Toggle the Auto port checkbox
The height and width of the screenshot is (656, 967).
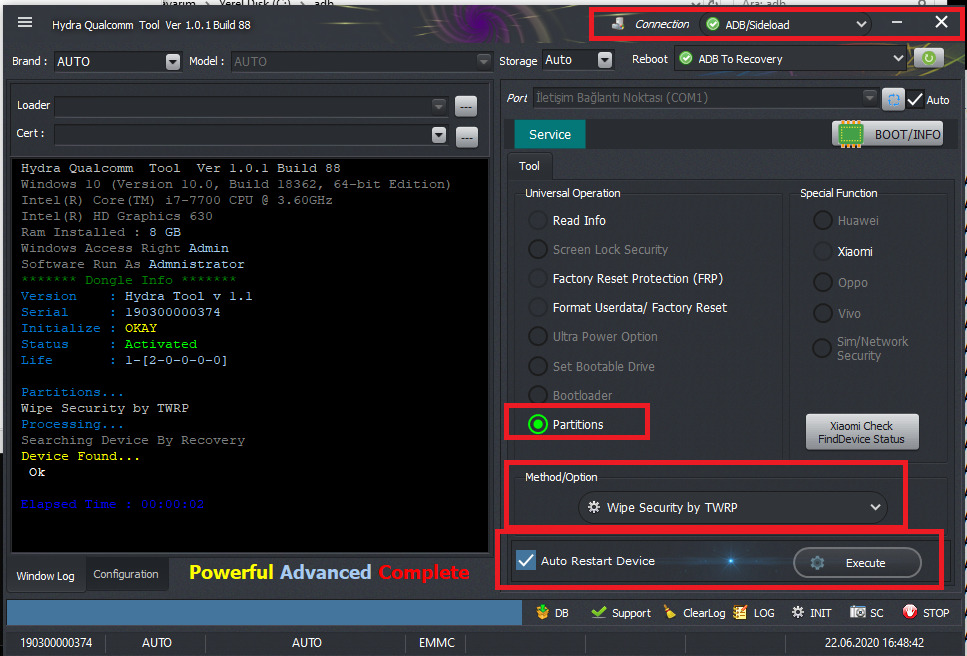915,99
